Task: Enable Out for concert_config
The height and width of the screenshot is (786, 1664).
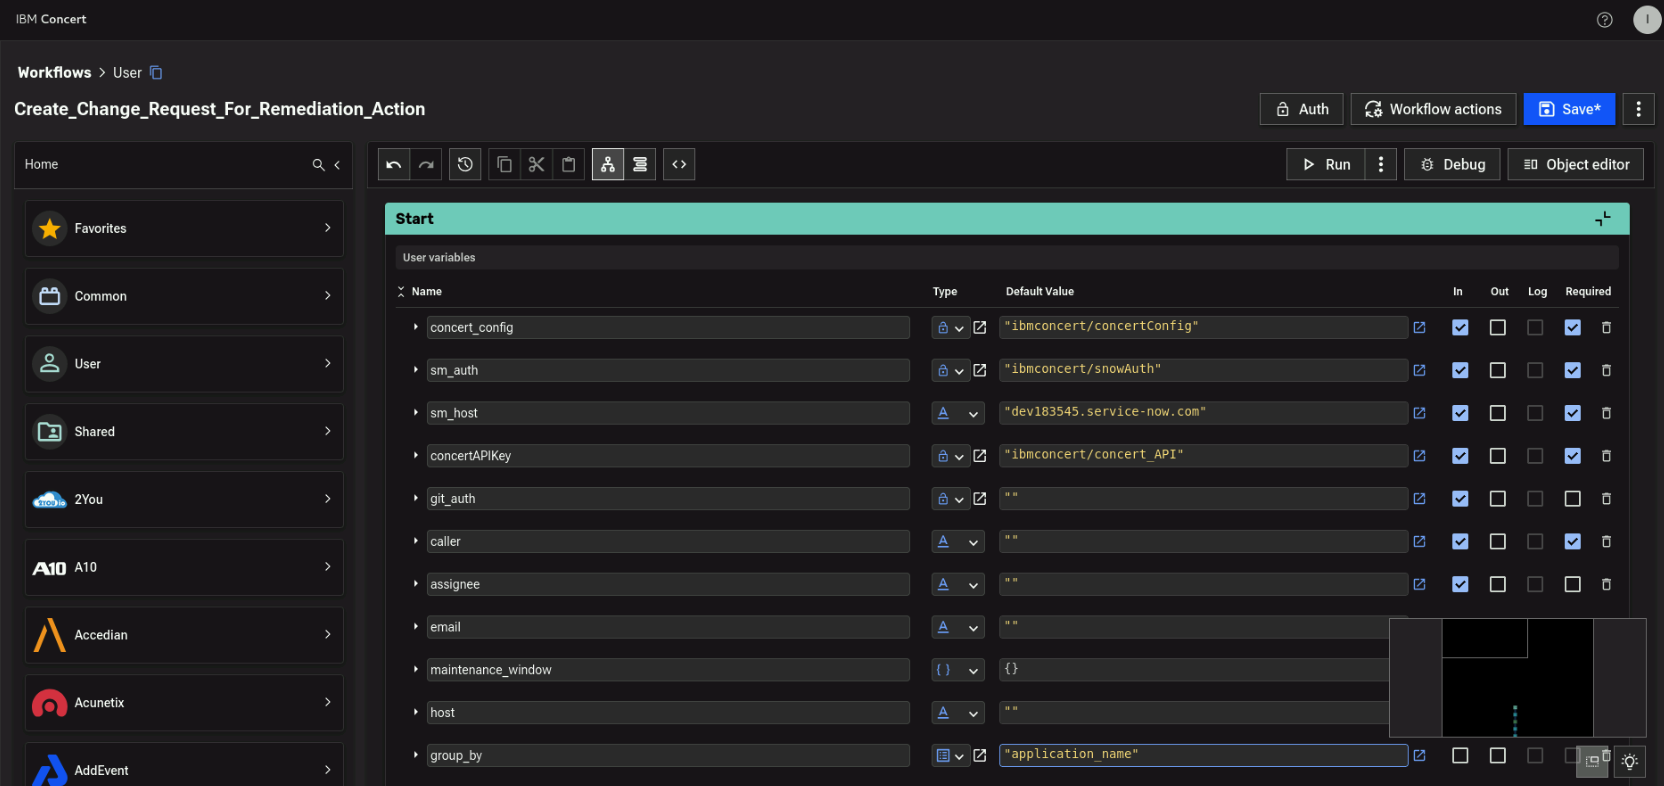Action: (1498, 327)
